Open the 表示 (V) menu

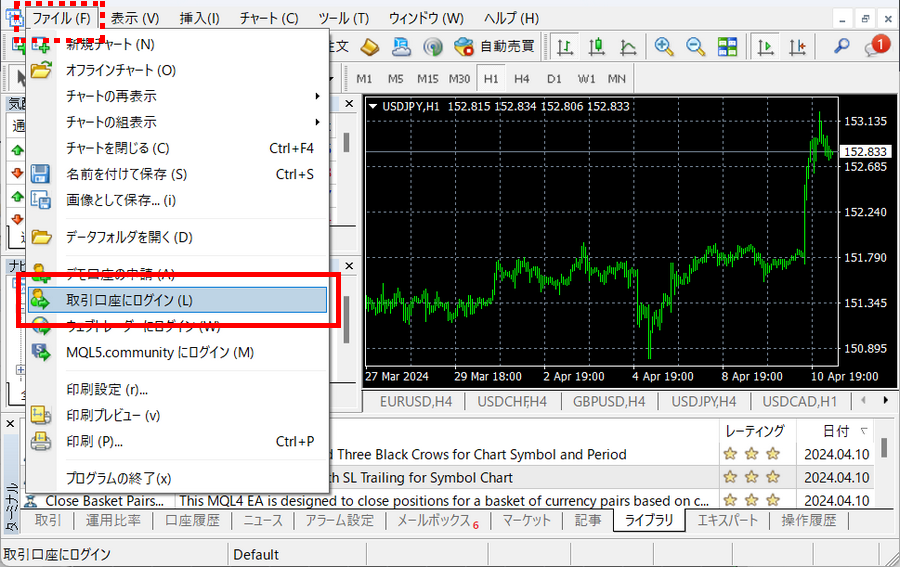click(135, 18)
